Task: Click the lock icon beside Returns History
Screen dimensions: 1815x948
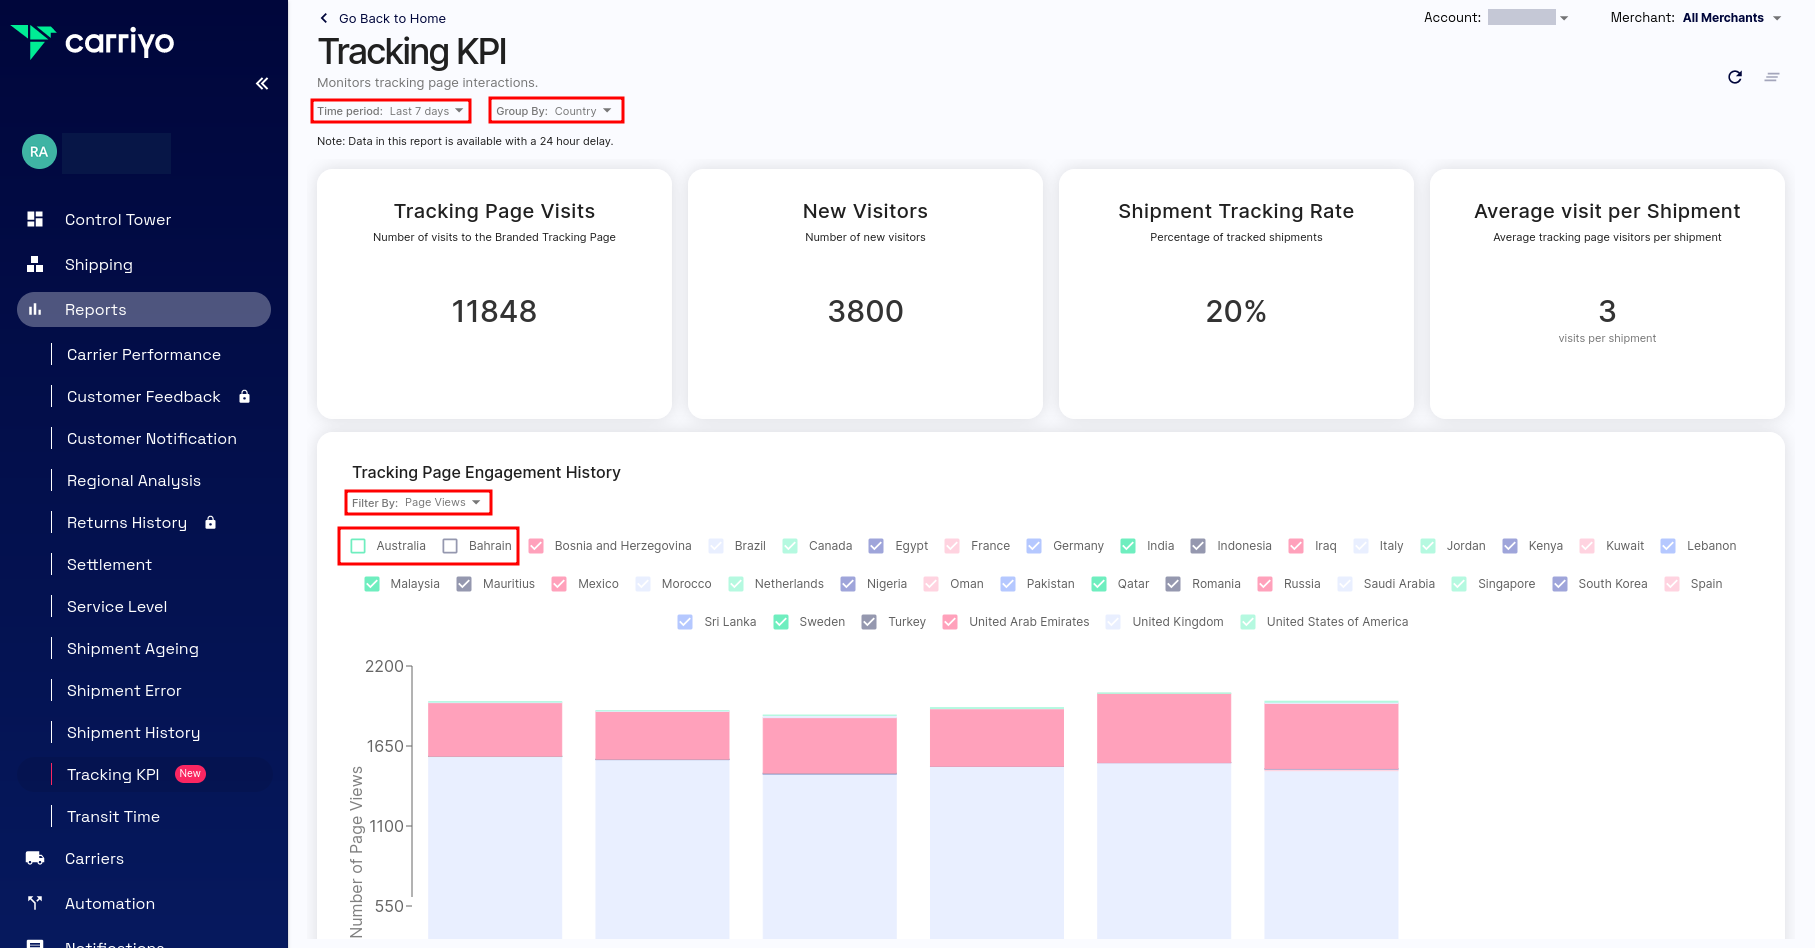Action: coord(210,522)
